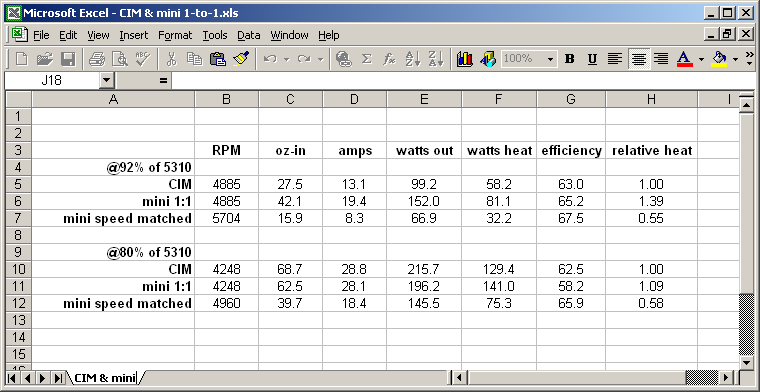Open the Data menu
The width and height of the screenshot is (760, 392).
[249, 35]
